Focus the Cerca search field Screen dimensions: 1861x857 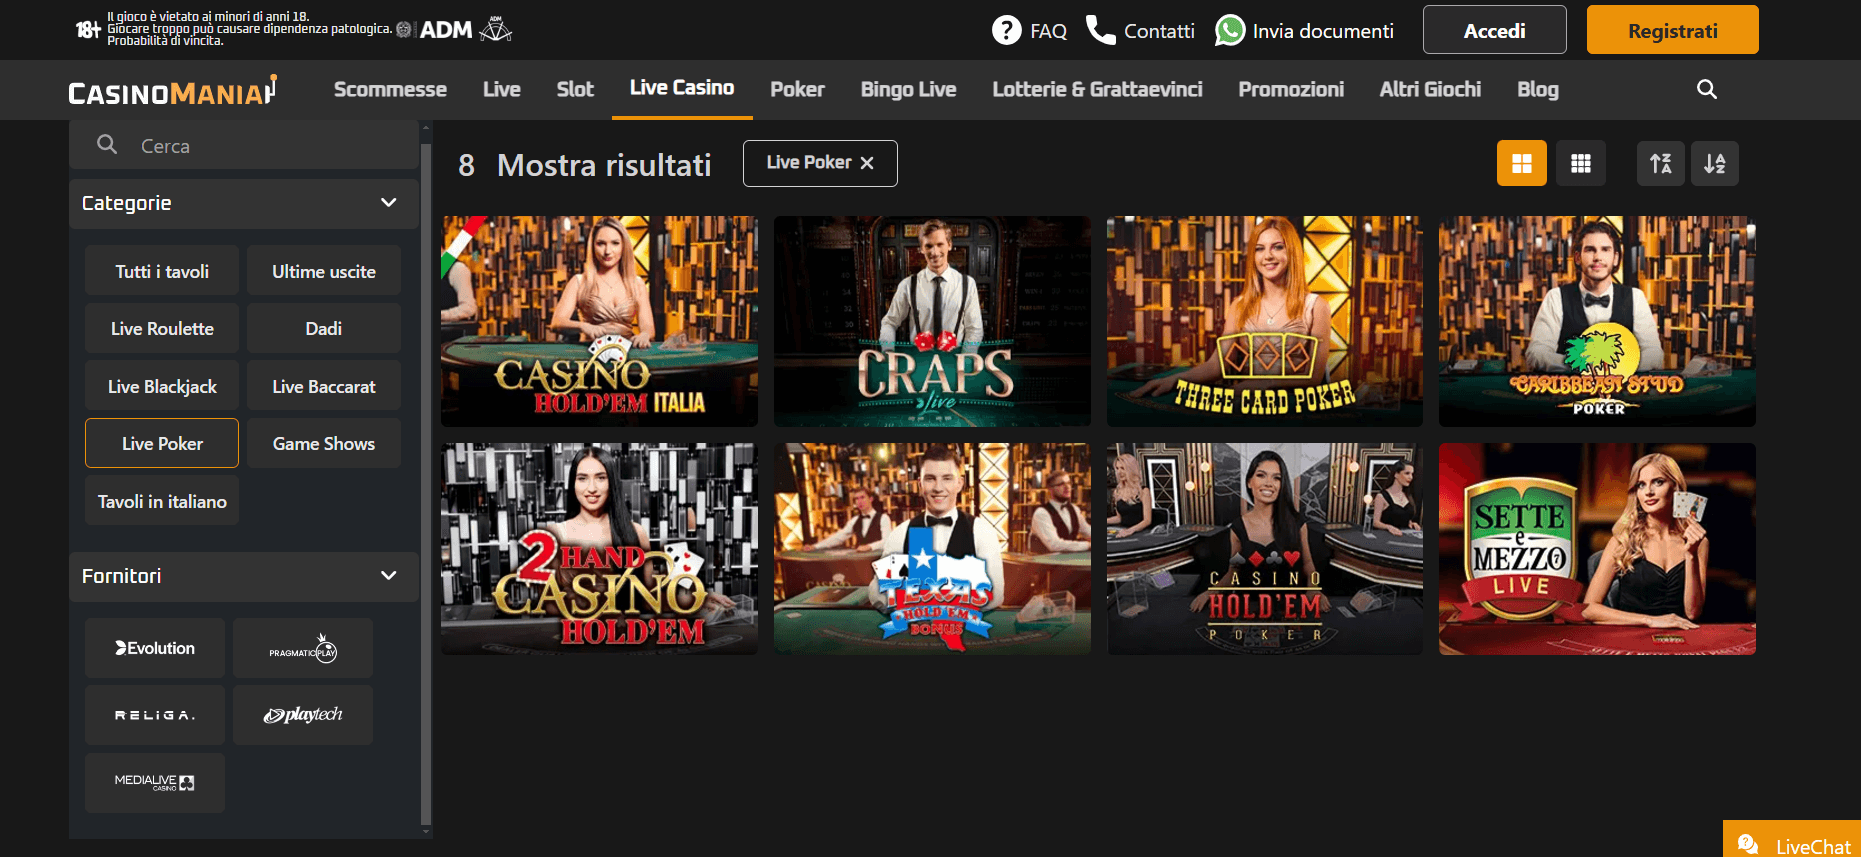pyautogui.click(x=244, y=145)
